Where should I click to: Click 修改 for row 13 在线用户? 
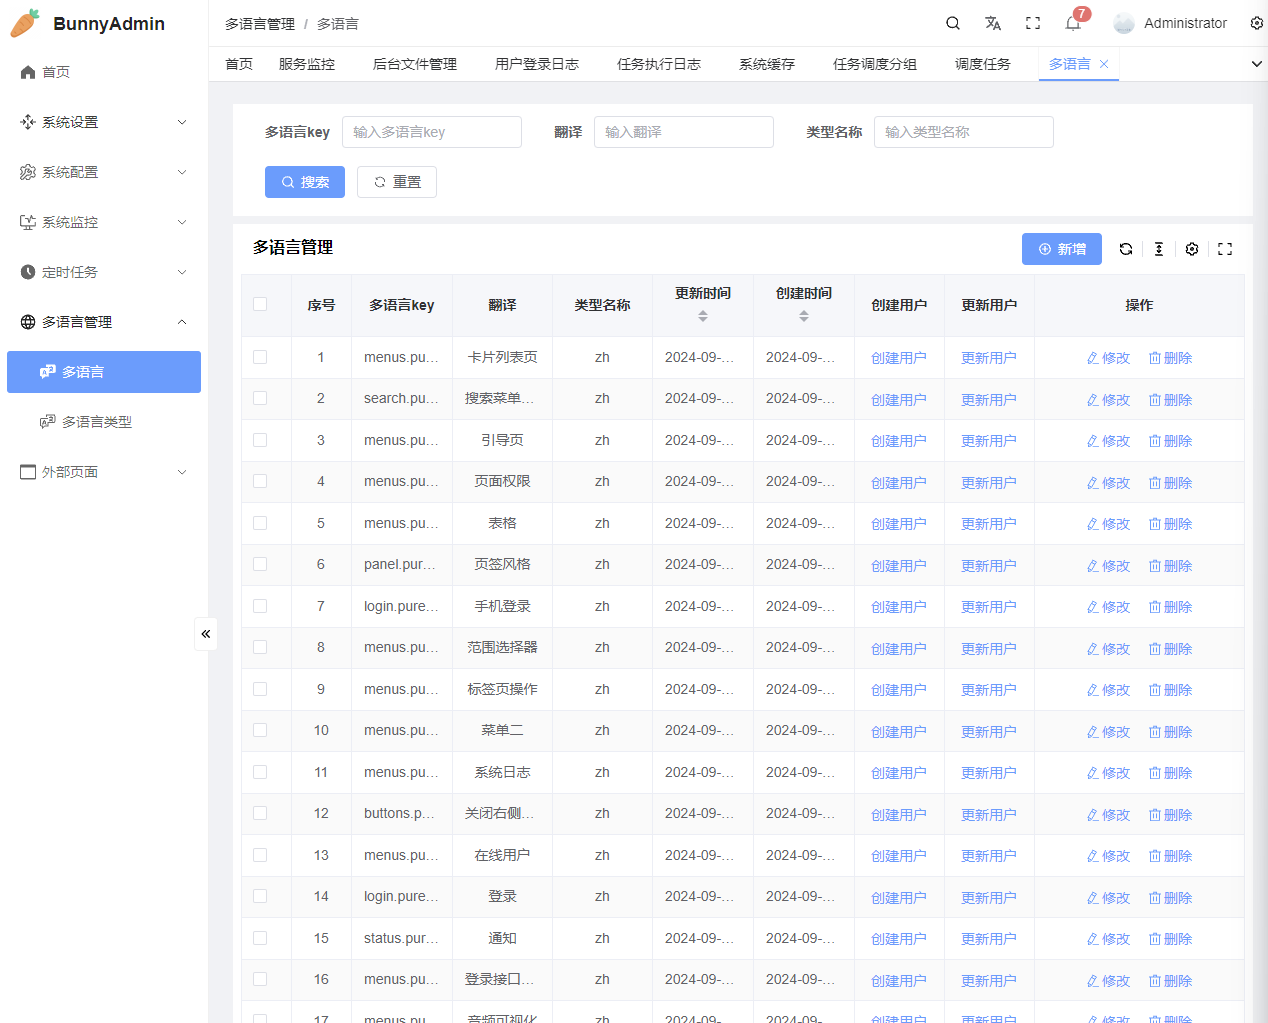pos(1109,856)
